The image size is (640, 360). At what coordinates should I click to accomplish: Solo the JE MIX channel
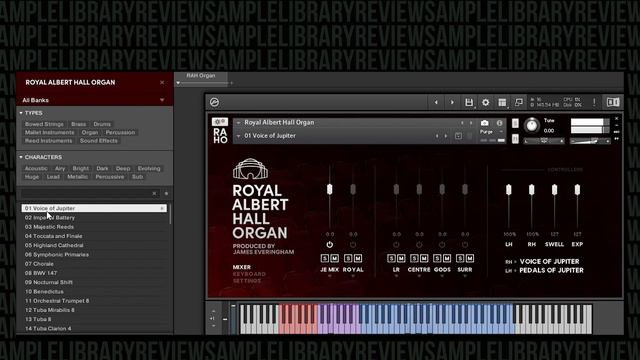point(324,258)
